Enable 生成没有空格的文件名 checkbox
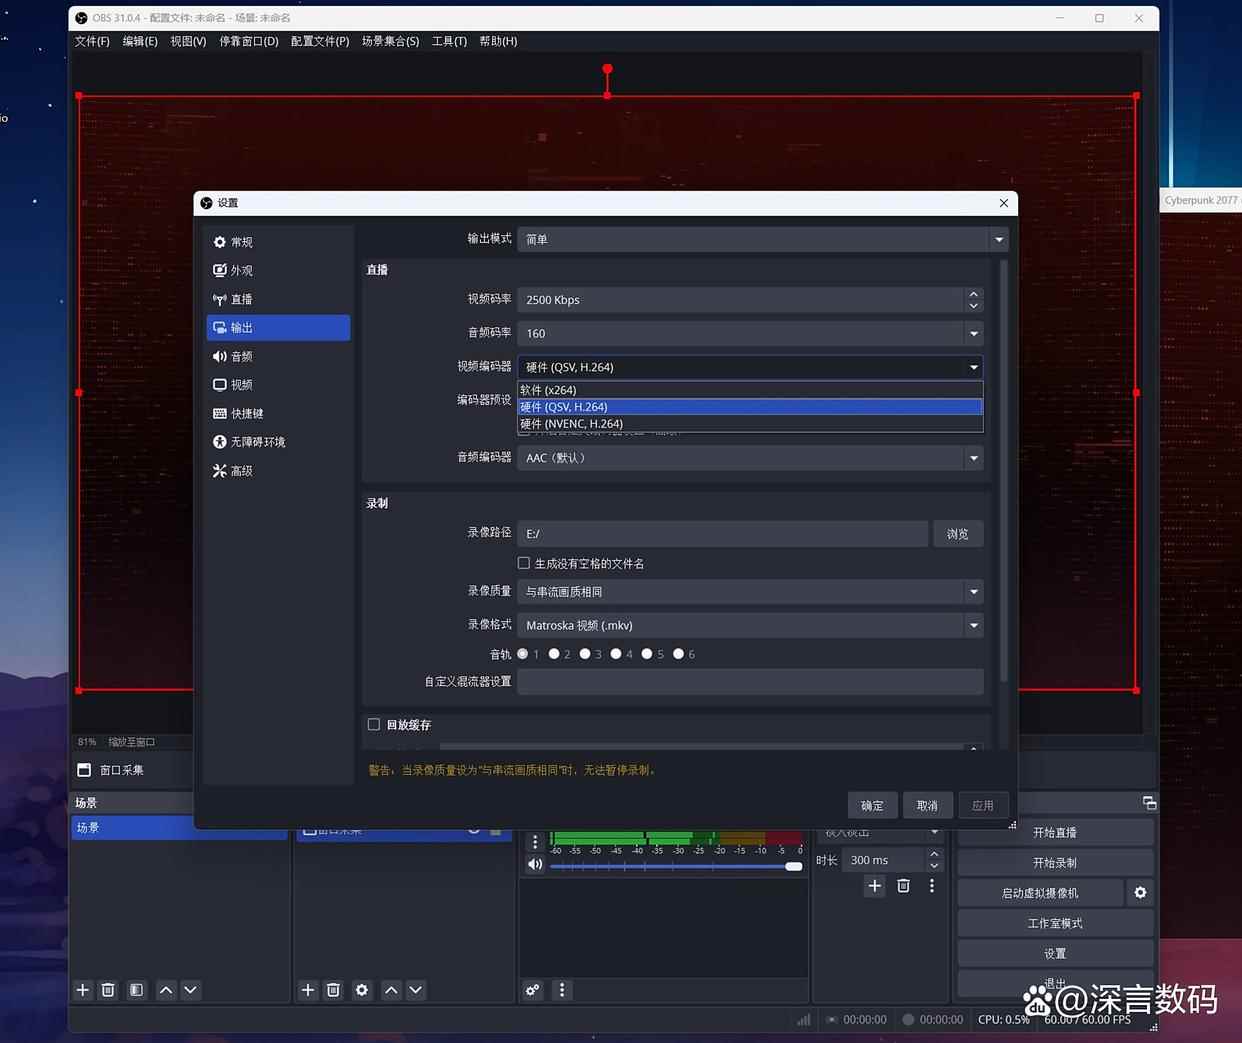The image size is (1242, 1043). click(524, 563)
